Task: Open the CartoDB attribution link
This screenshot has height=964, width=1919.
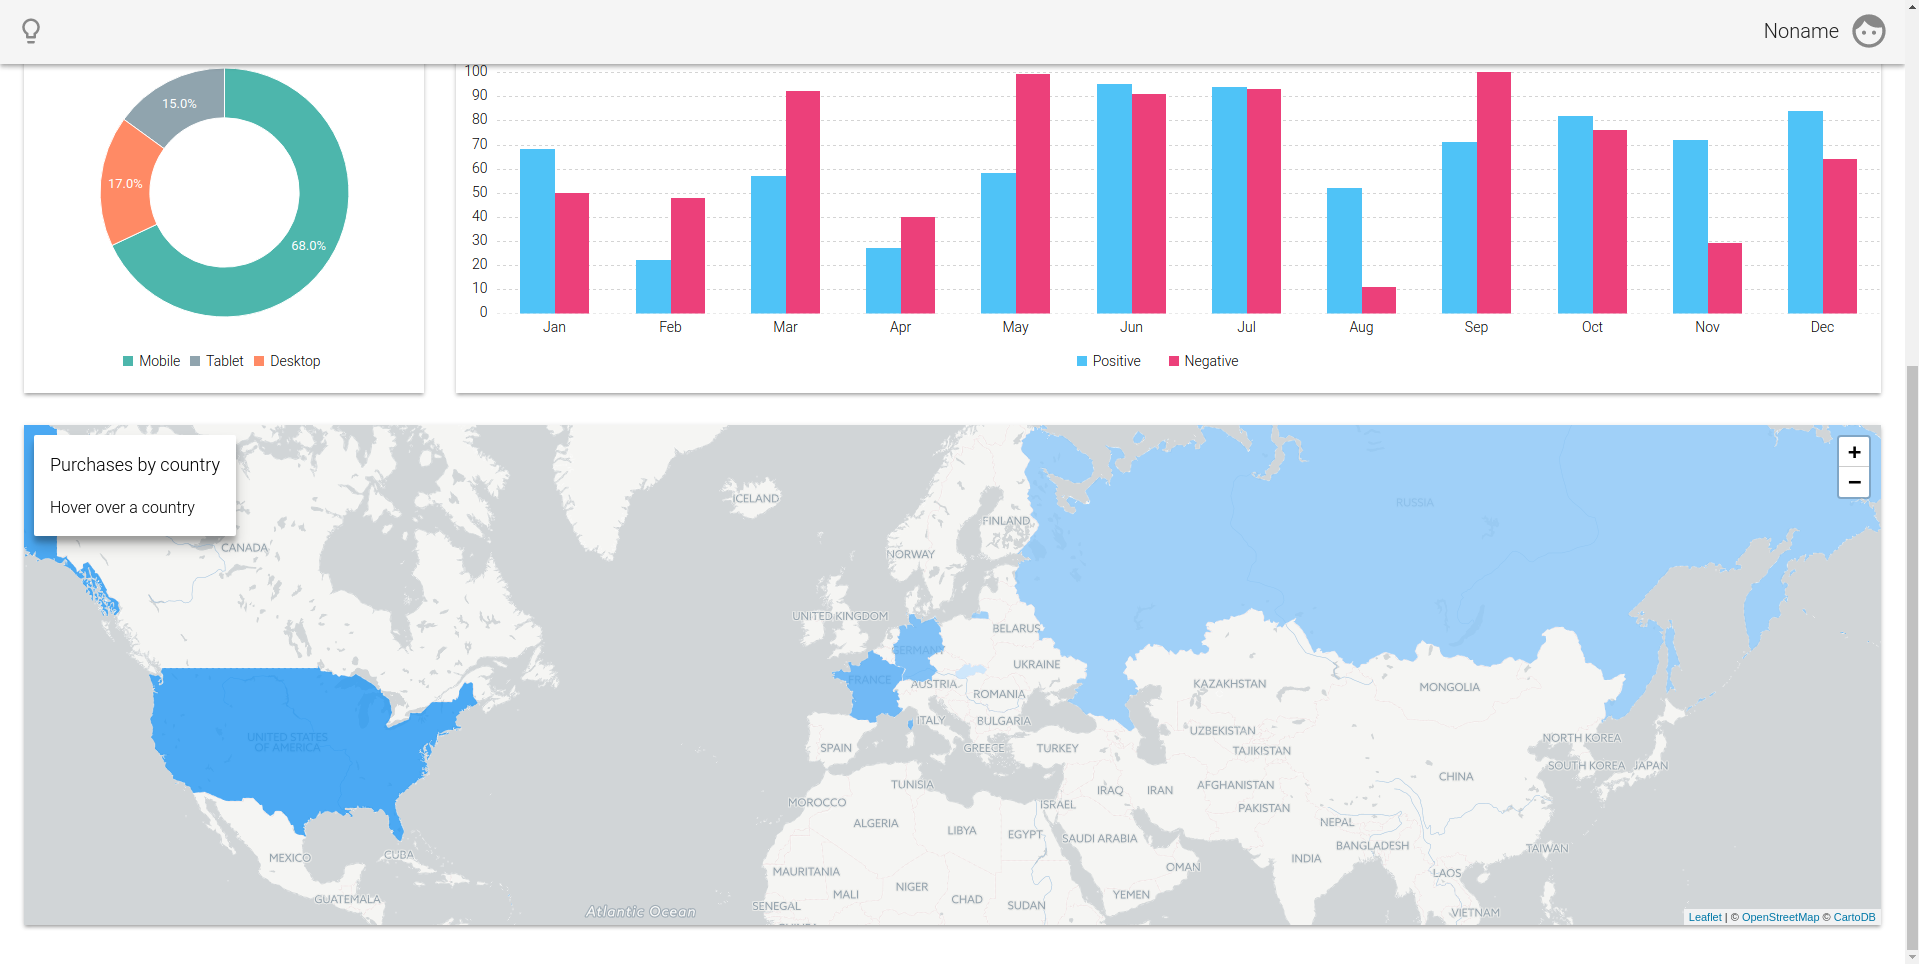Action: tap(1854, 917)
